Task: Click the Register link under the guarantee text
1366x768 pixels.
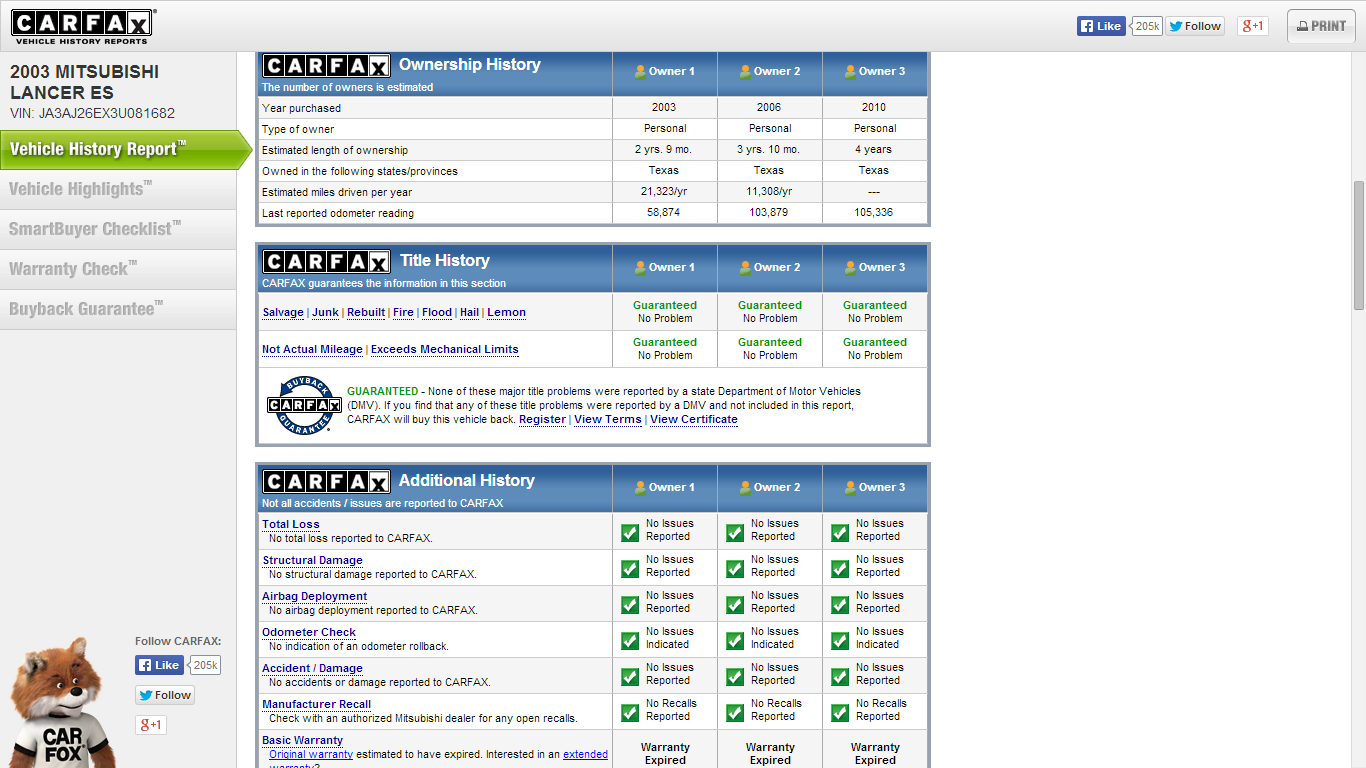Action: tap(542, 419)
